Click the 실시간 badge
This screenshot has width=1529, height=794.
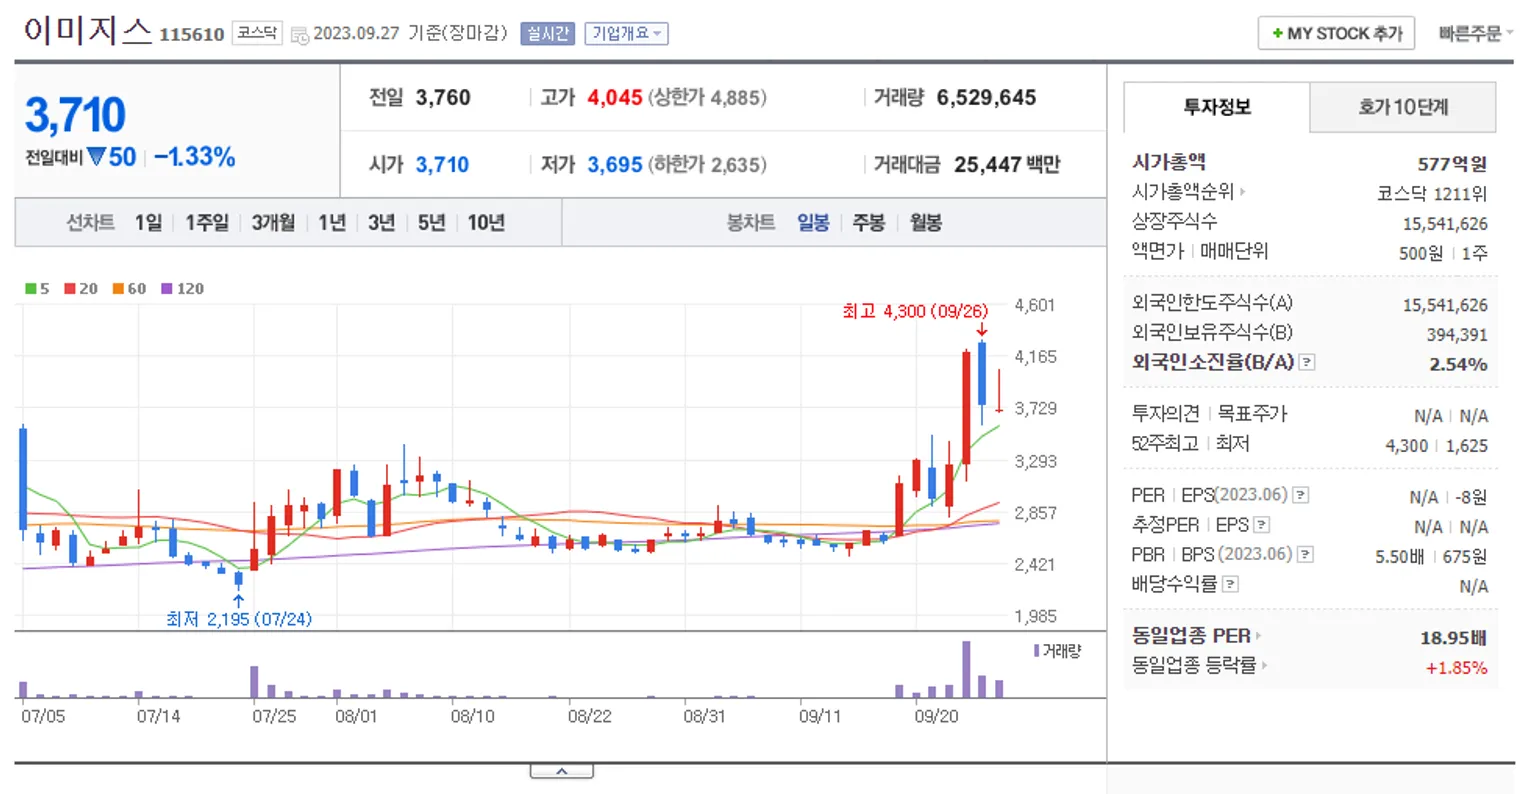[547, 33]
